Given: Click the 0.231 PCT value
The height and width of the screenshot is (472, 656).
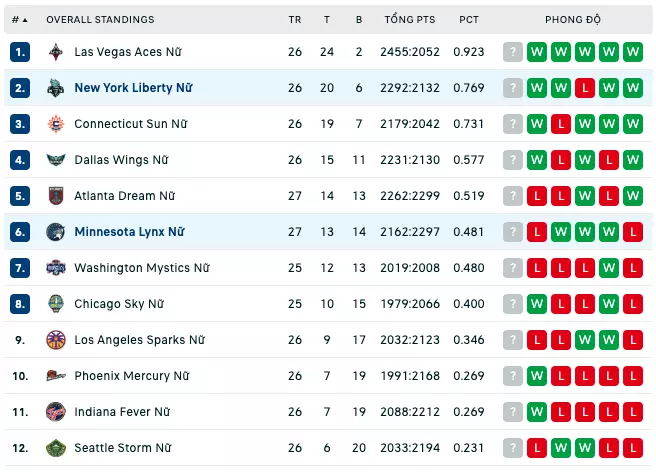Looking at the screenshot, I should pyautogui.click(x=469, y=448).
